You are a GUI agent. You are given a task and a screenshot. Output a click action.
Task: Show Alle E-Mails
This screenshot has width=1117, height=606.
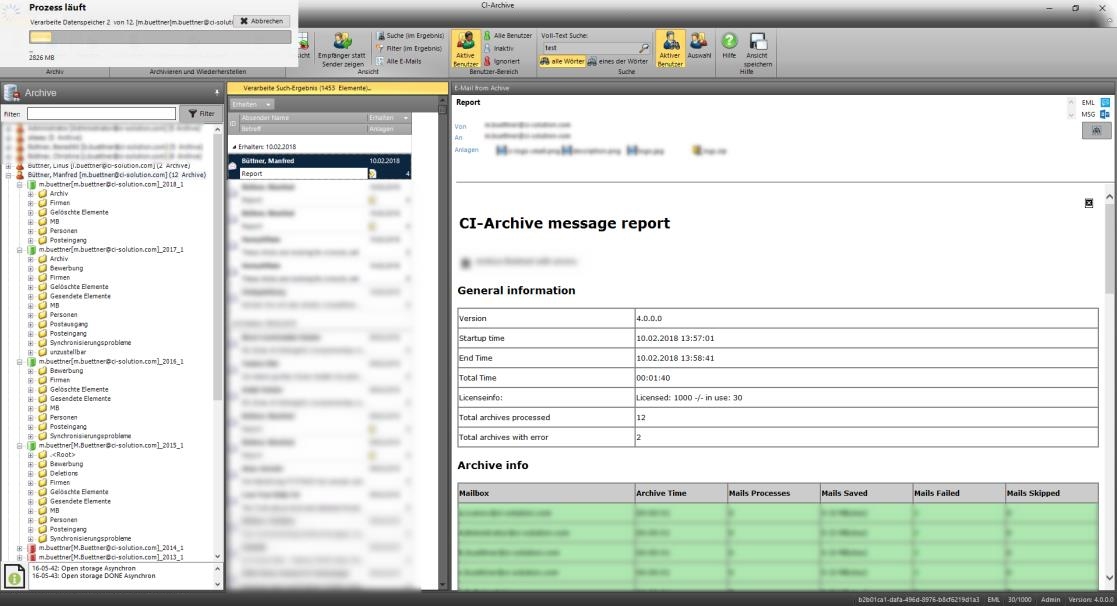tap(398, 61)
